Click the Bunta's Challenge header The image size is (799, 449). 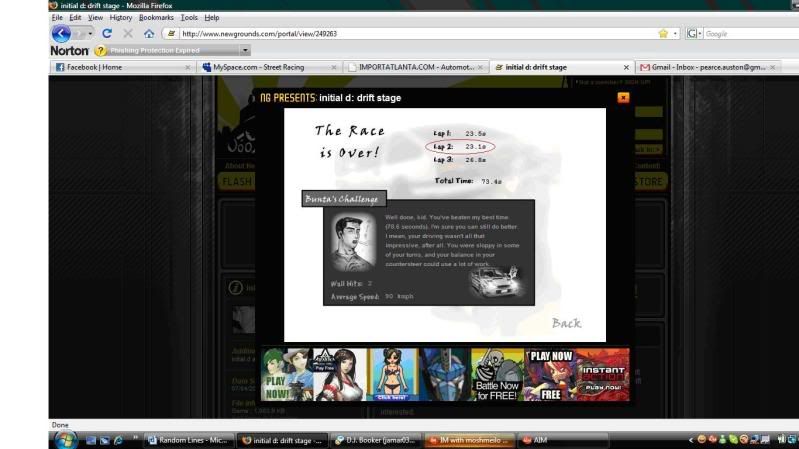[344, 199]
